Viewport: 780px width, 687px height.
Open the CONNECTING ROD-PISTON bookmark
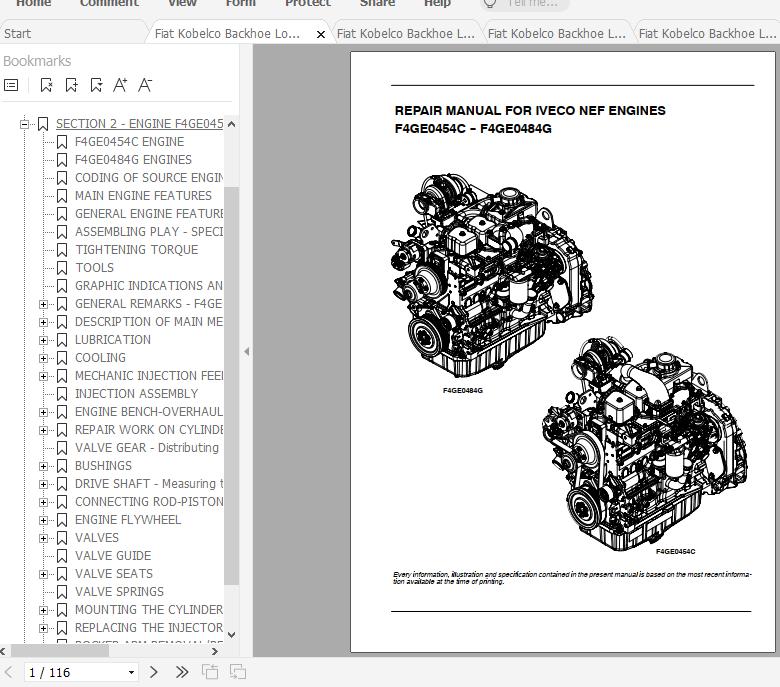tap(149, 501)
